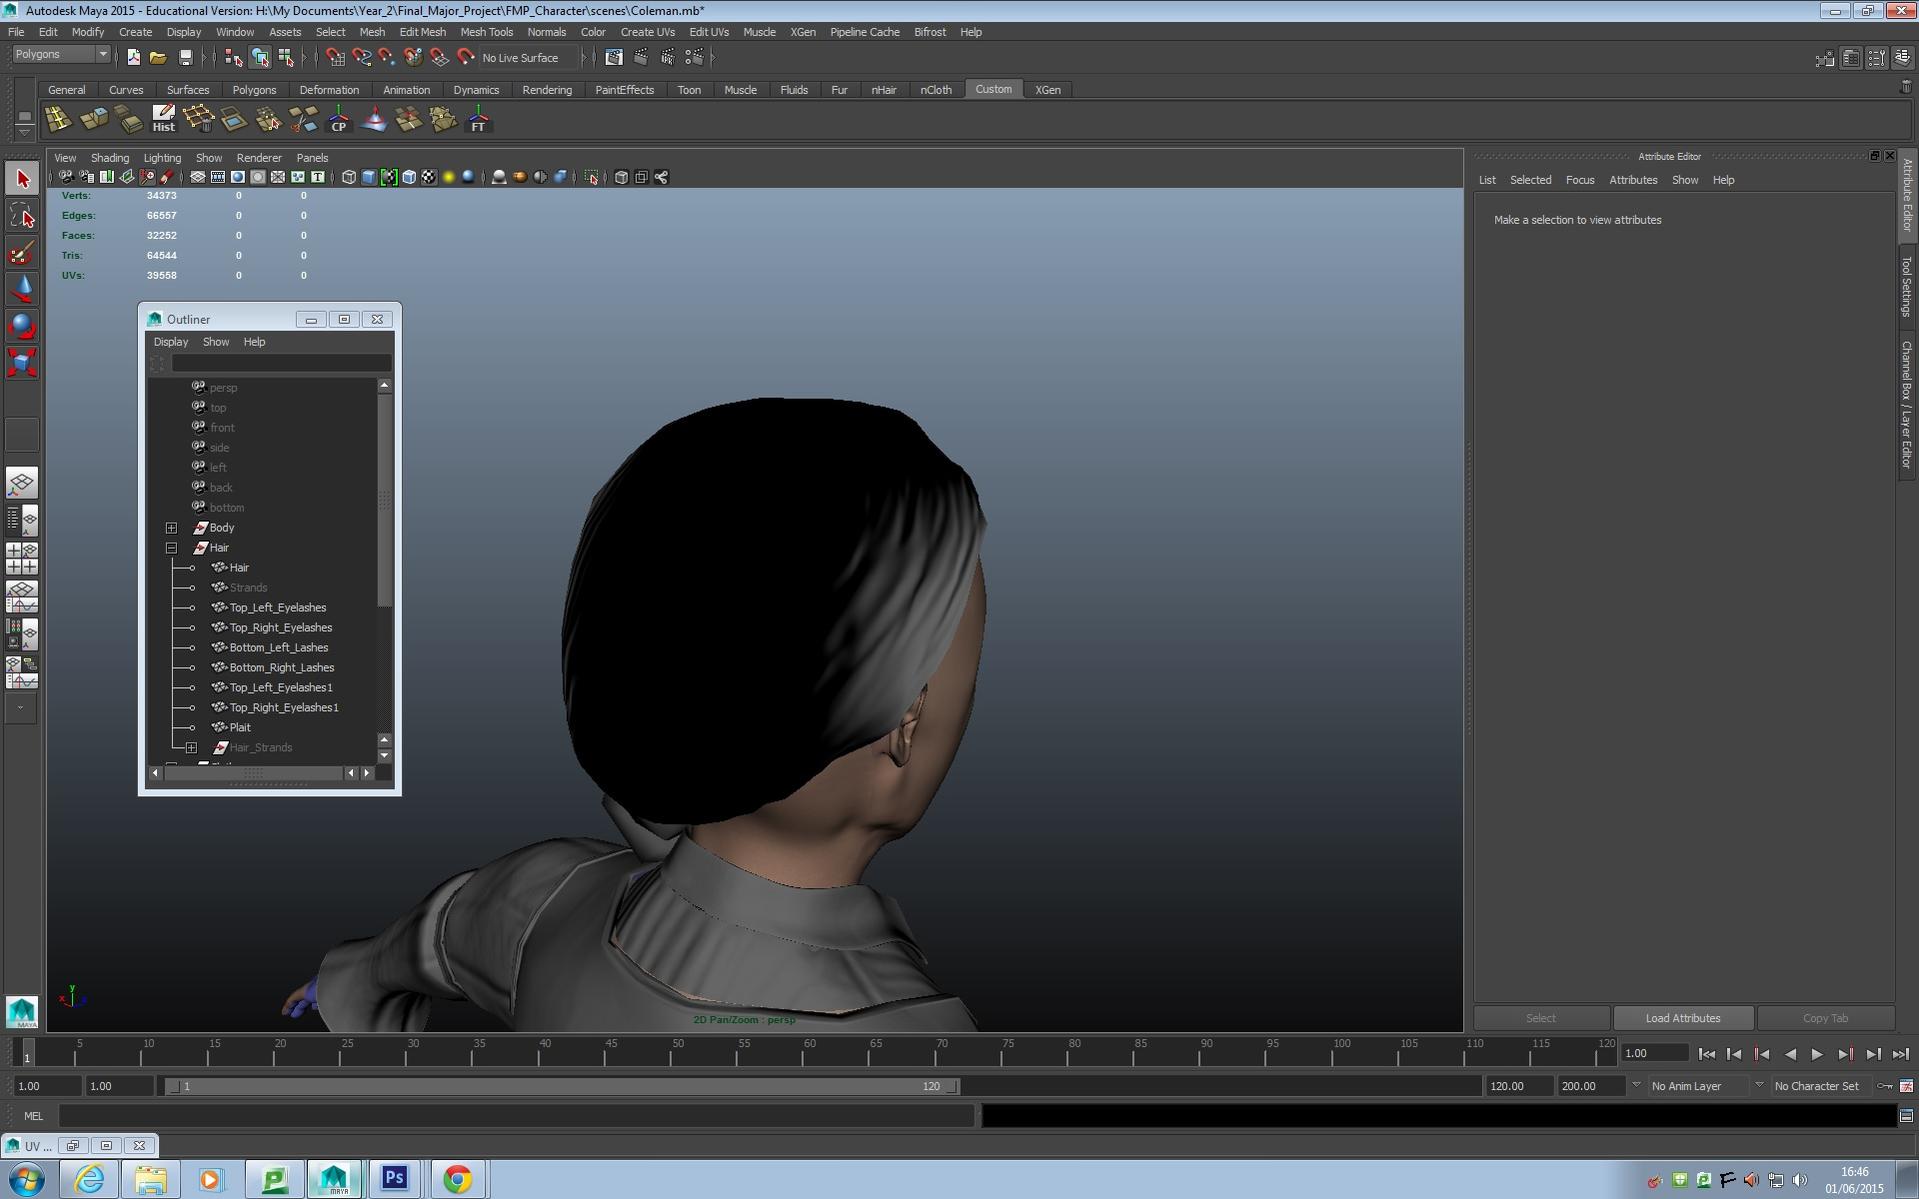Expand the Body node in the Outliner
The height and width of the screenshot is (1199, 1919).
coord(171,527)
